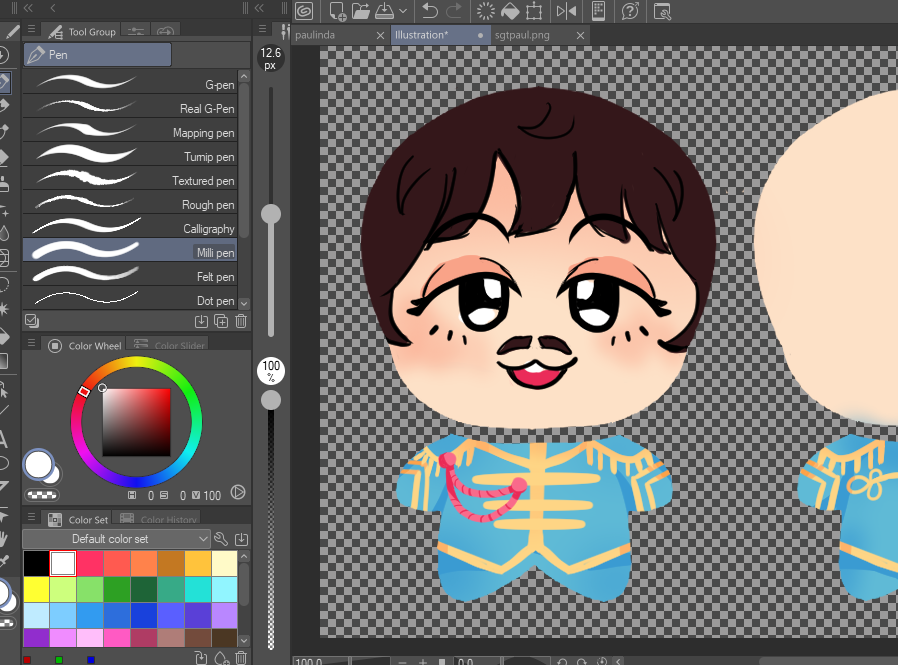Open the Tool Group tab
This screenshot has height=665, width=898.
82,32
